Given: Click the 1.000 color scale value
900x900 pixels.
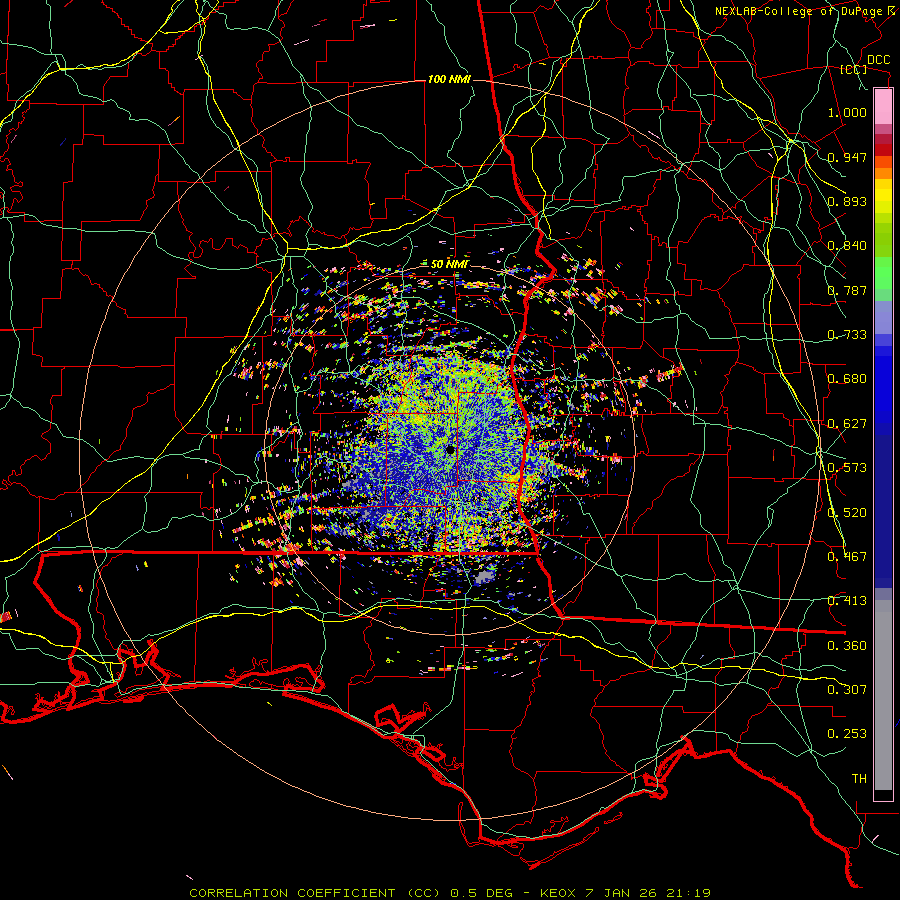Looking at the screenshot, I should (847, 112).
